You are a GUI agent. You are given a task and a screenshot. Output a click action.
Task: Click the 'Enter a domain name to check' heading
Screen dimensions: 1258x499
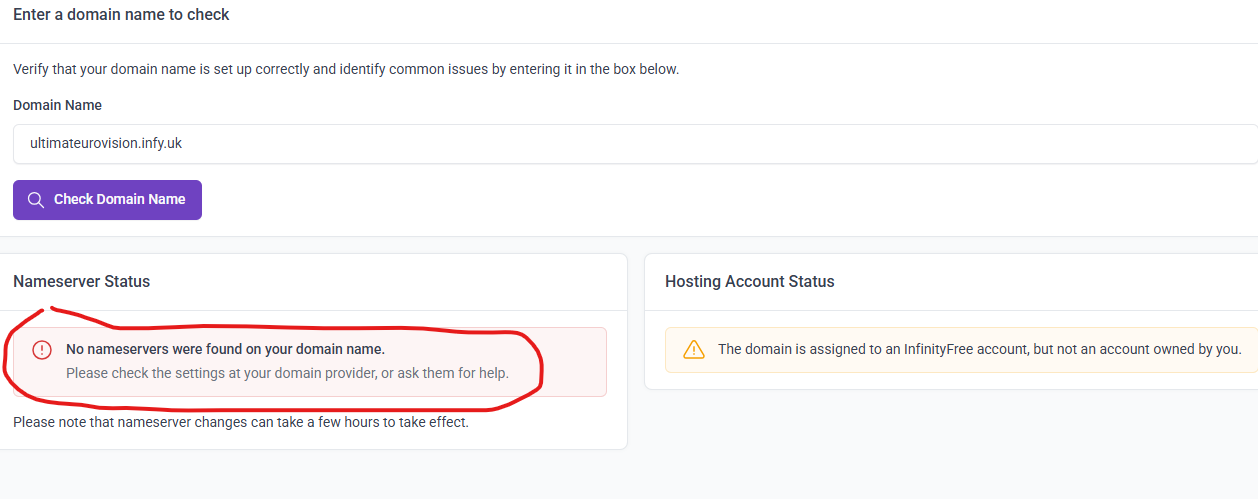[121, 15]
